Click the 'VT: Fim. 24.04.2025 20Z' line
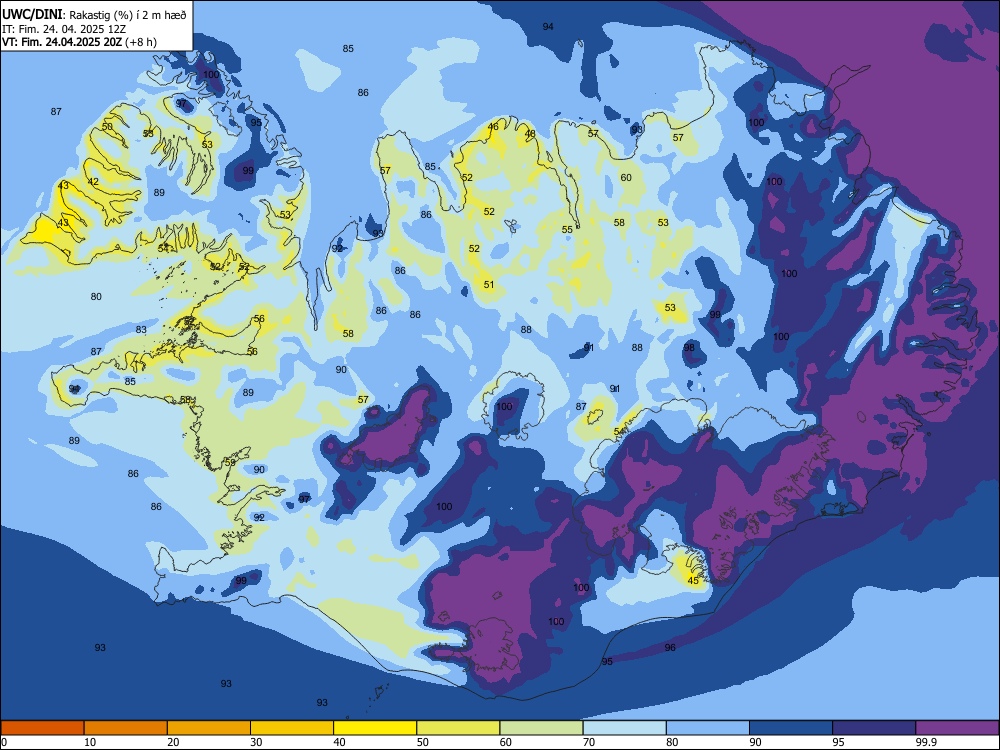 coord(62,42)
